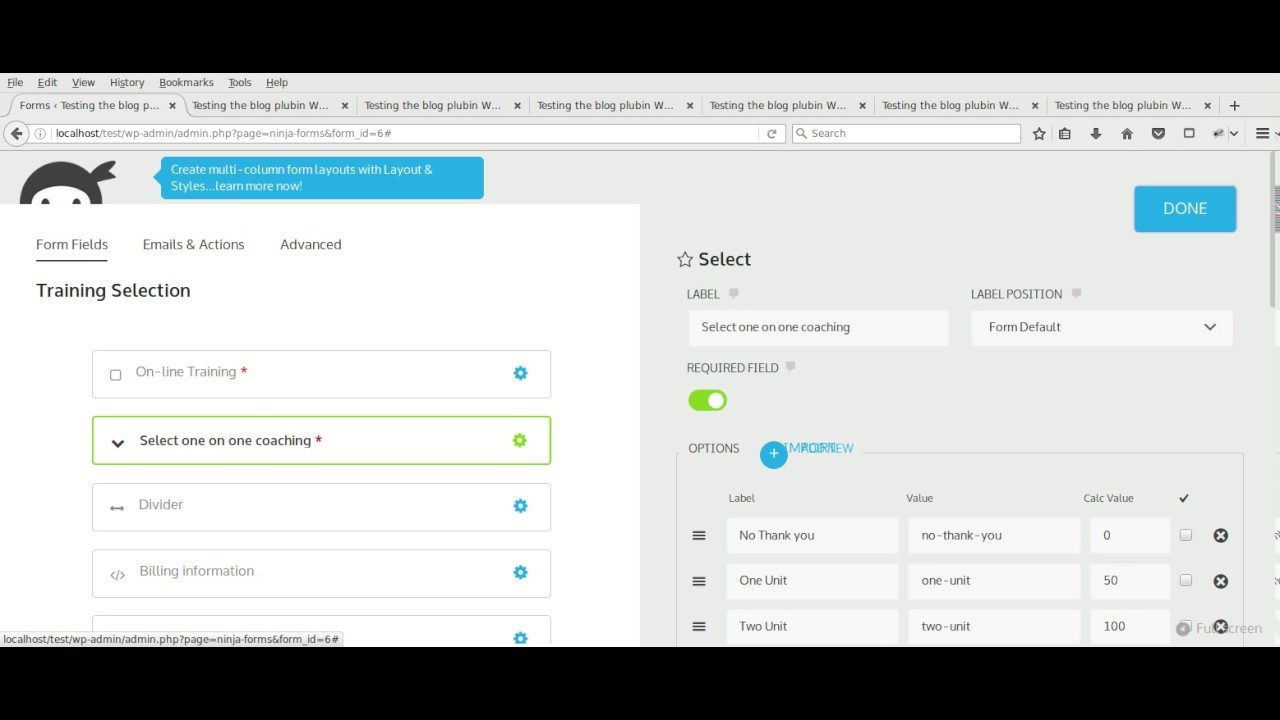The width and height of the screenshot is (1280, 720).
Task: Open settings gear for Billing information field
Action: pyautogui.click(x=520, y=572)
